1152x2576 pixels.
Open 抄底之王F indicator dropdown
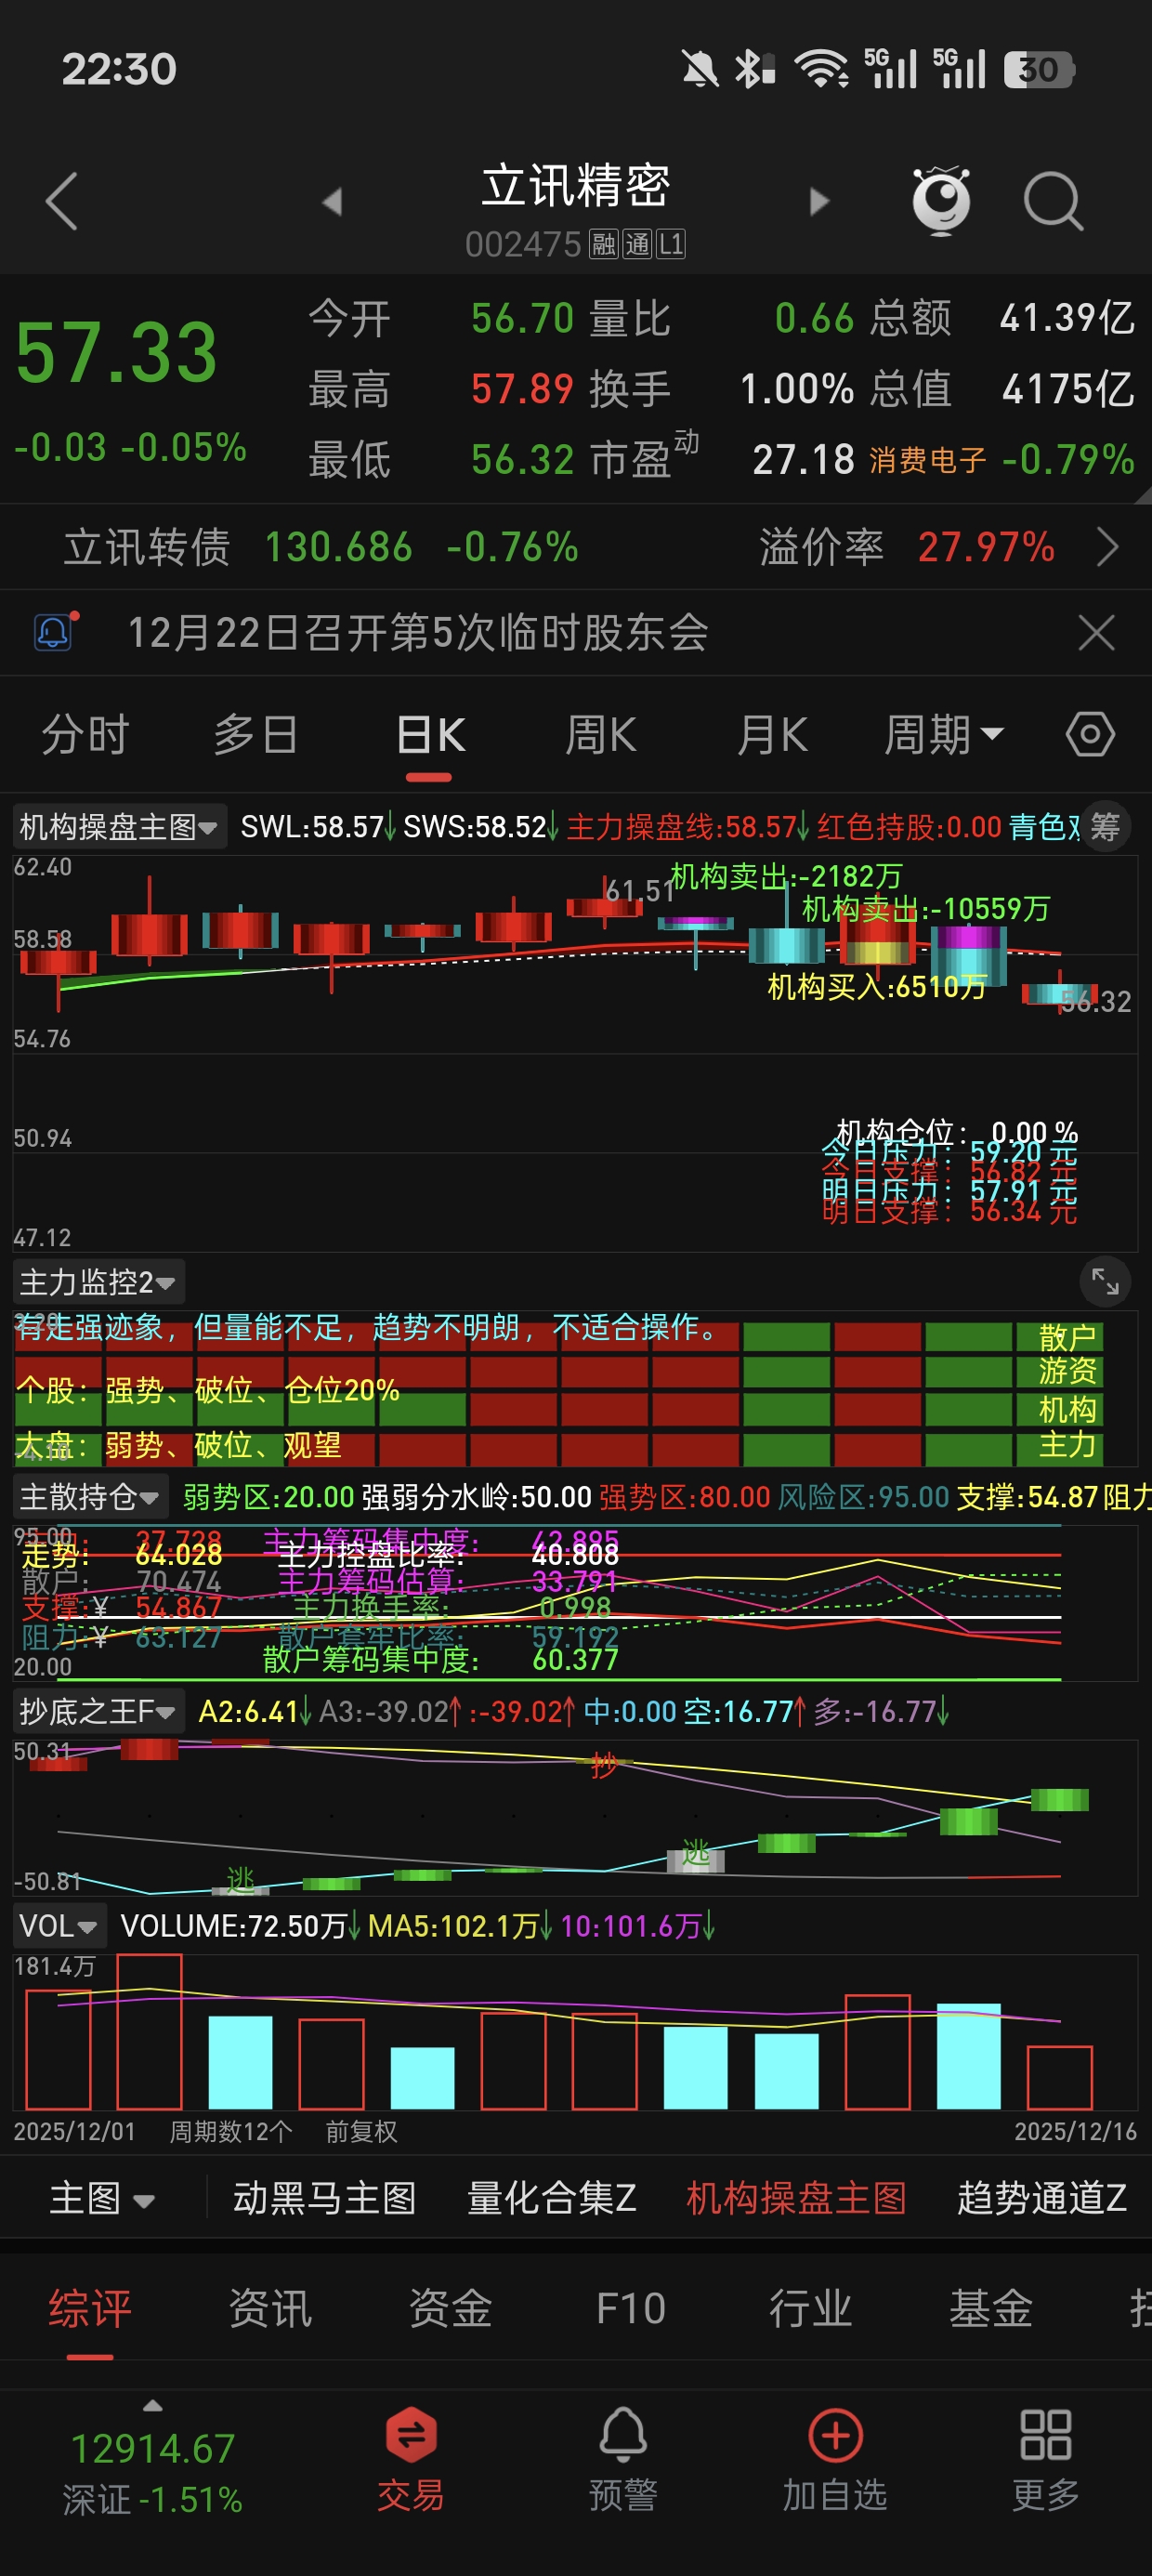click(98, 1711)
